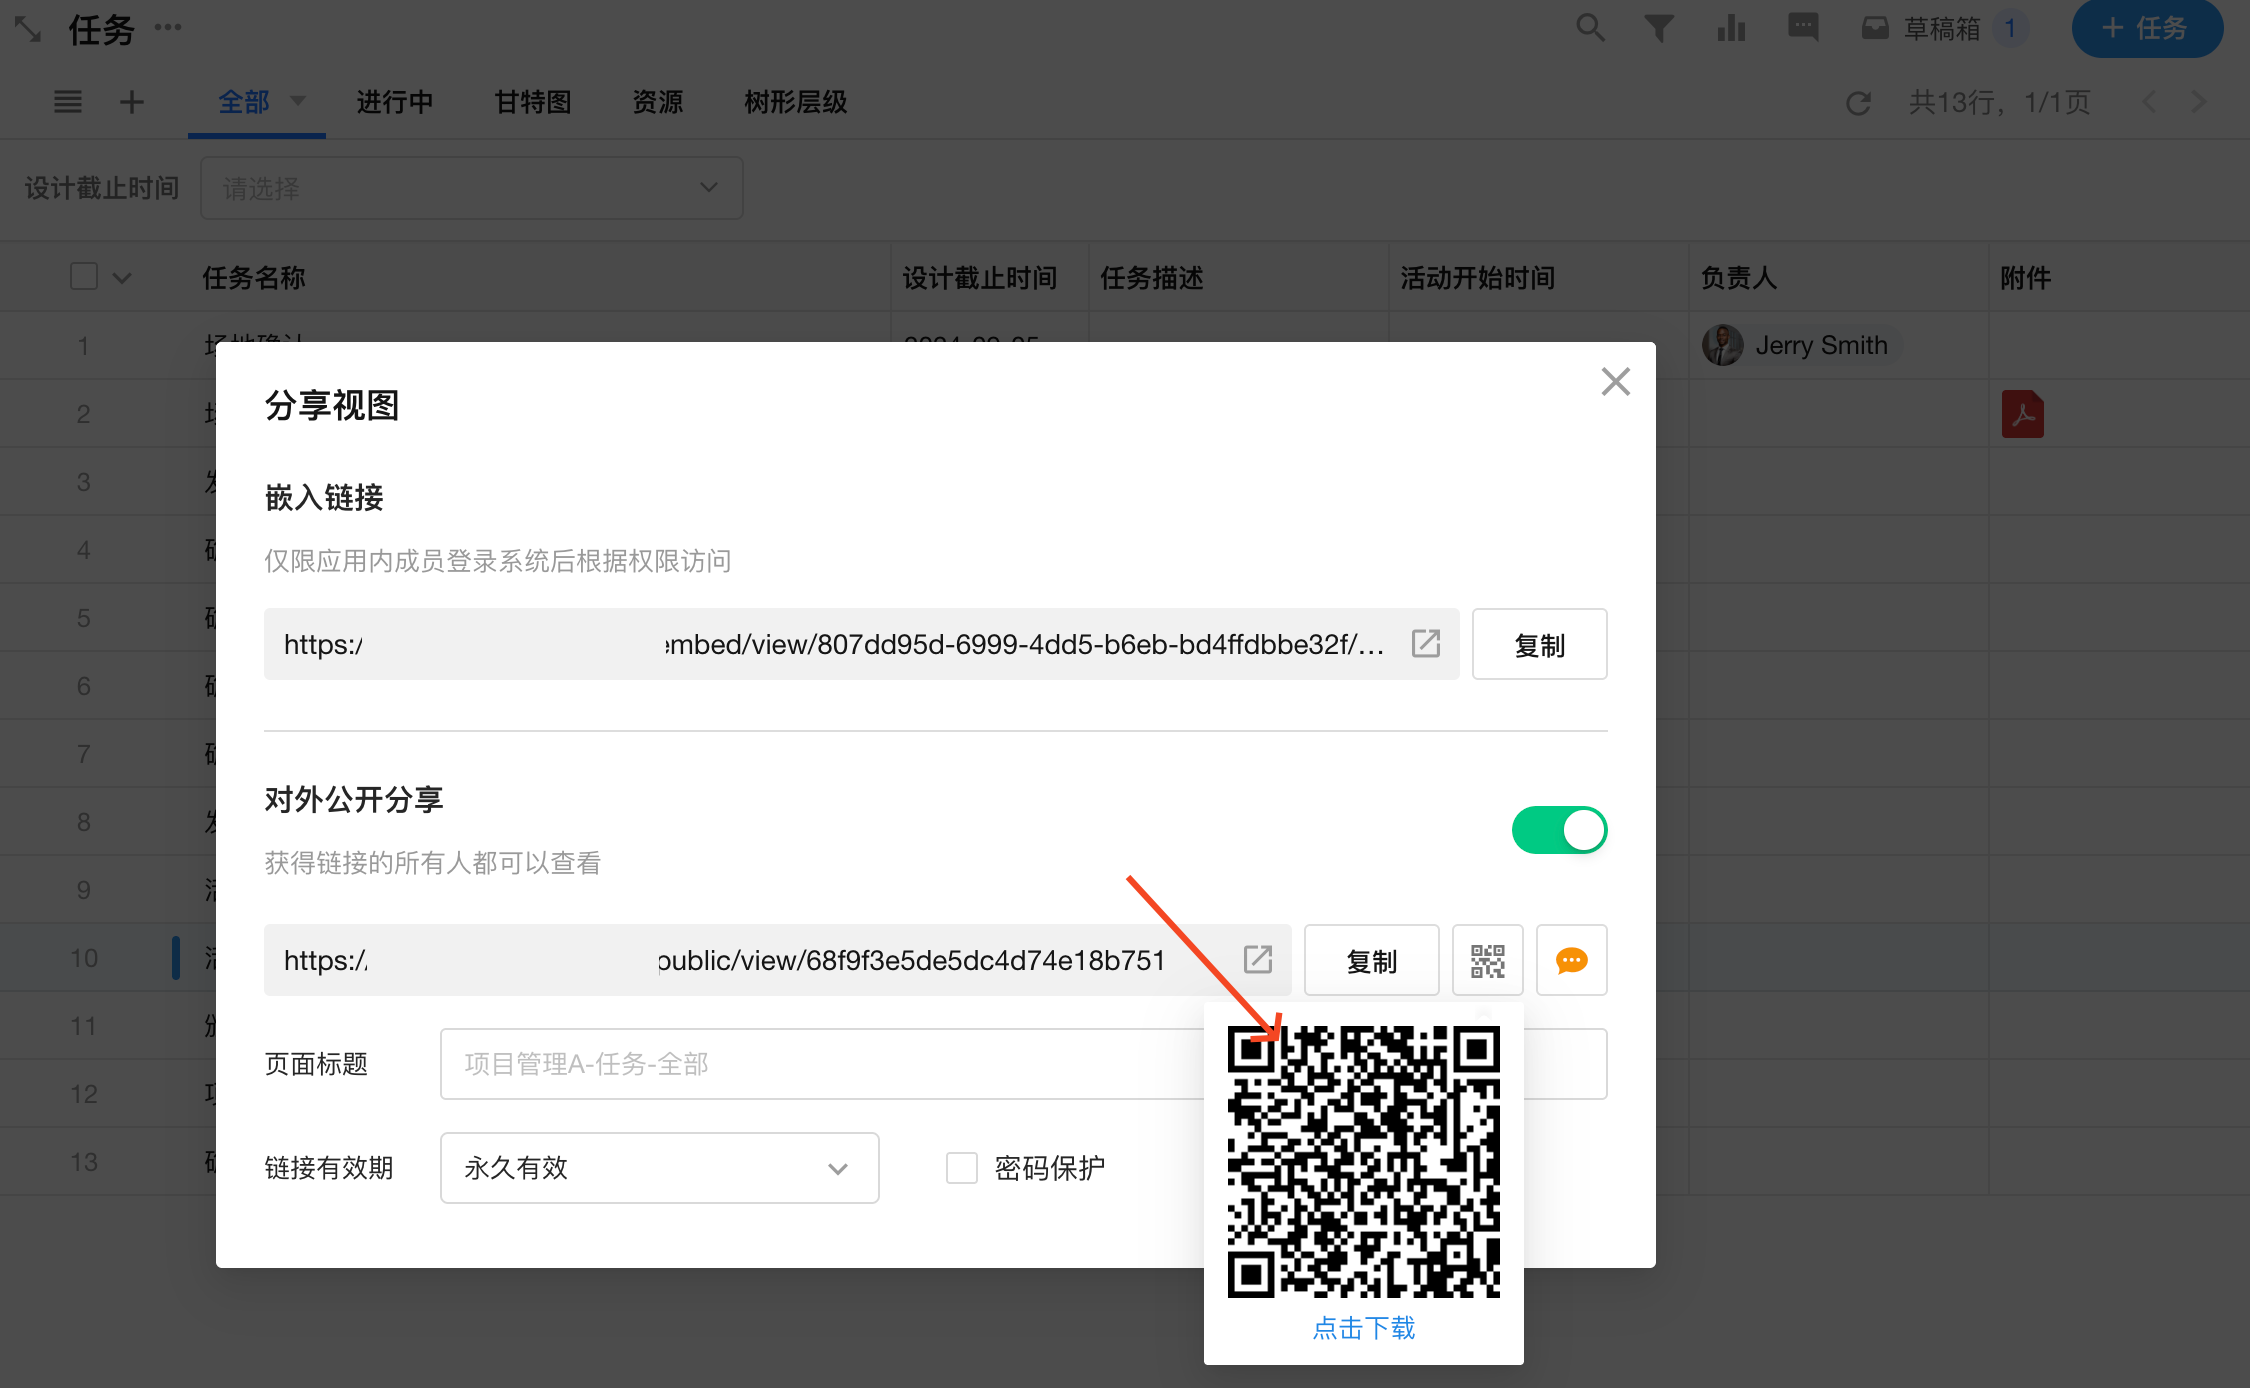Click the search magnifier icon
The width and height of the screenshot is (2250, 1388).
click(1590, 28)
